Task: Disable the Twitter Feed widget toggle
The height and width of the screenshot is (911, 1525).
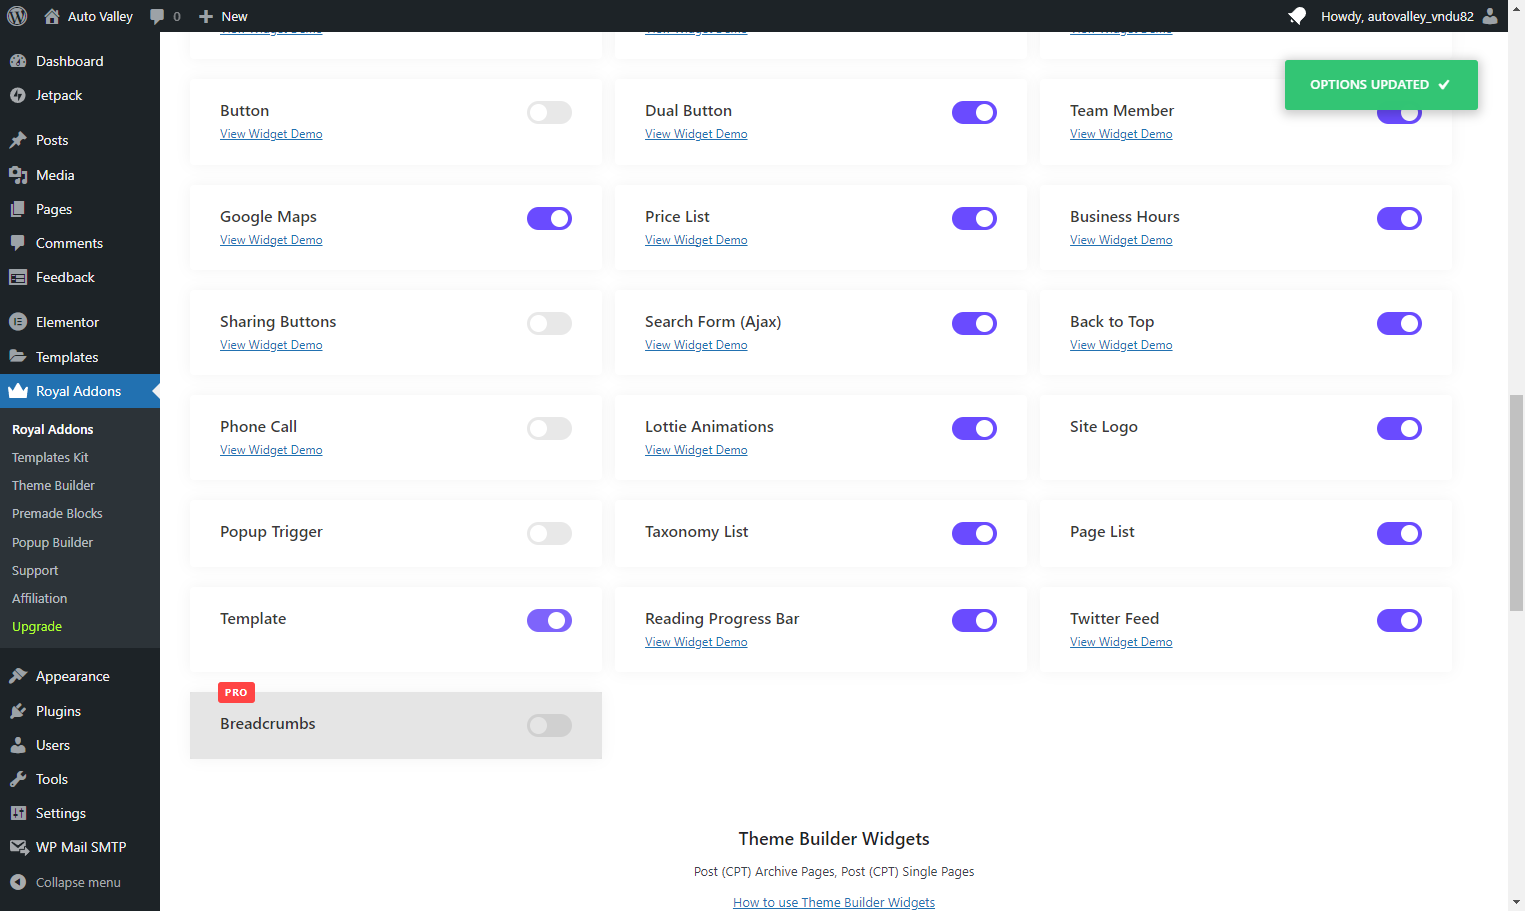Action: 1399,620
